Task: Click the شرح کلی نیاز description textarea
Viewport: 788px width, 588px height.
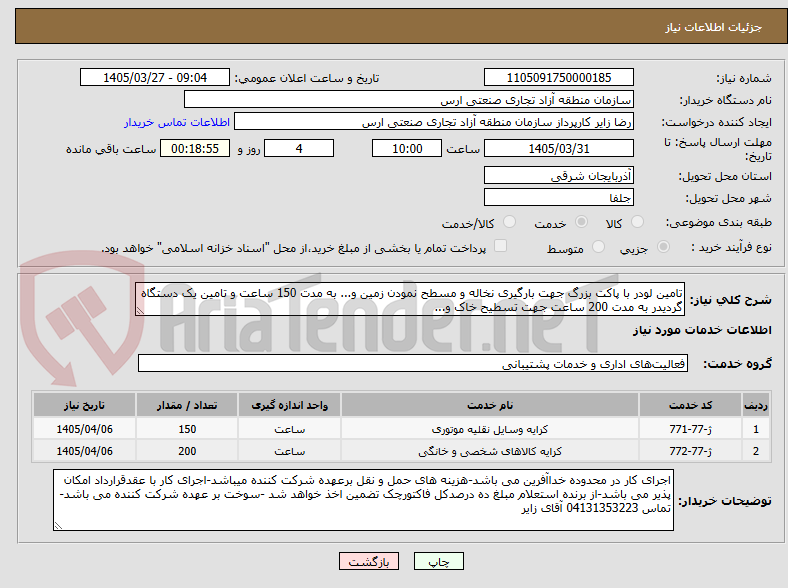Action: click(x=410, y=299)
